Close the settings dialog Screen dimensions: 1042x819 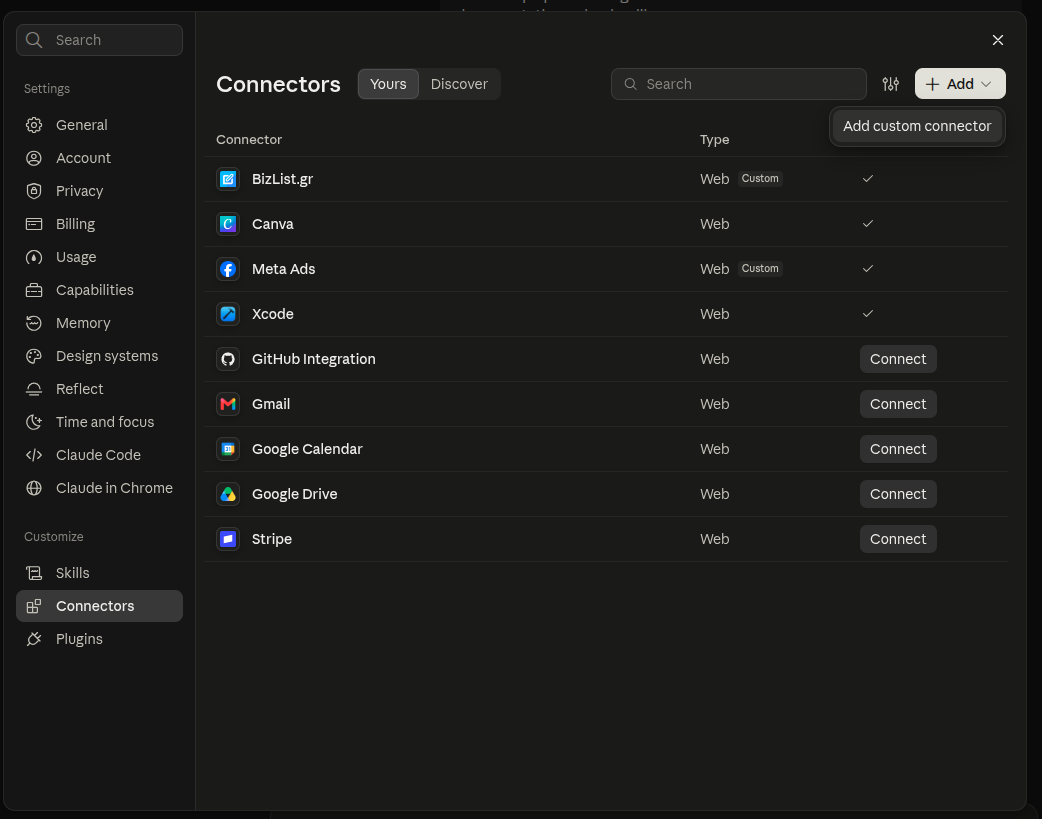[x=997, y=40]
